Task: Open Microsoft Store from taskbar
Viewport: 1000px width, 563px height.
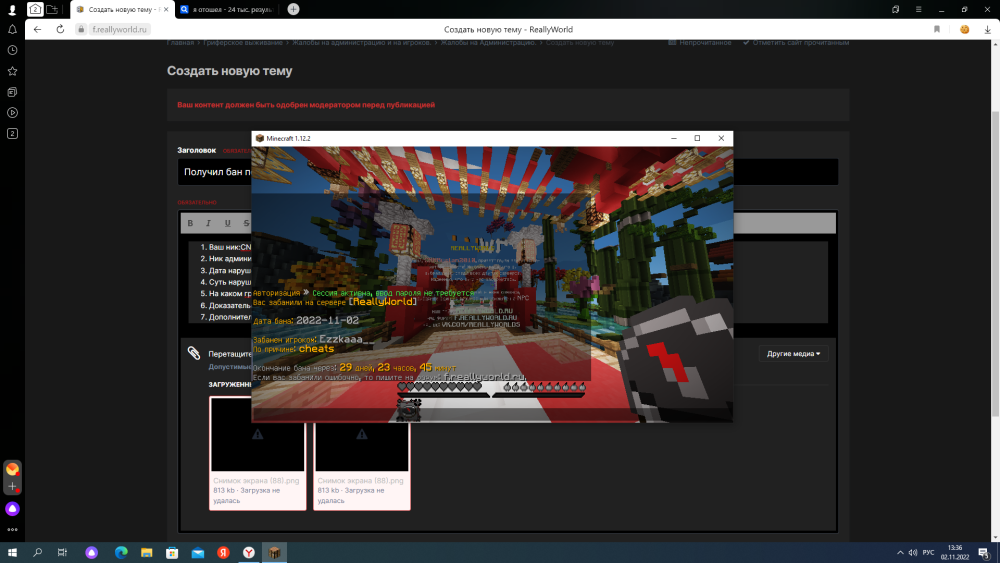Action: pos(172,553)
